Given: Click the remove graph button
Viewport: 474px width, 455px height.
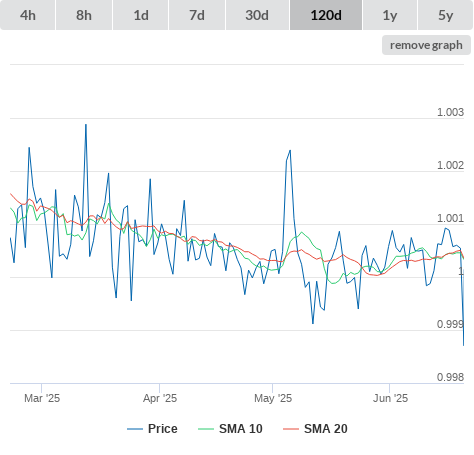Looking at the screenshot, I should click(426, 45).
